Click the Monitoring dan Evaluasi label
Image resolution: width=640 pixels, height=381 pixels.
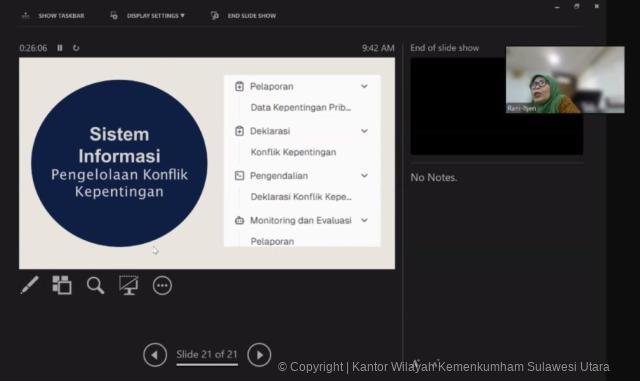click(x=301, y=221)
